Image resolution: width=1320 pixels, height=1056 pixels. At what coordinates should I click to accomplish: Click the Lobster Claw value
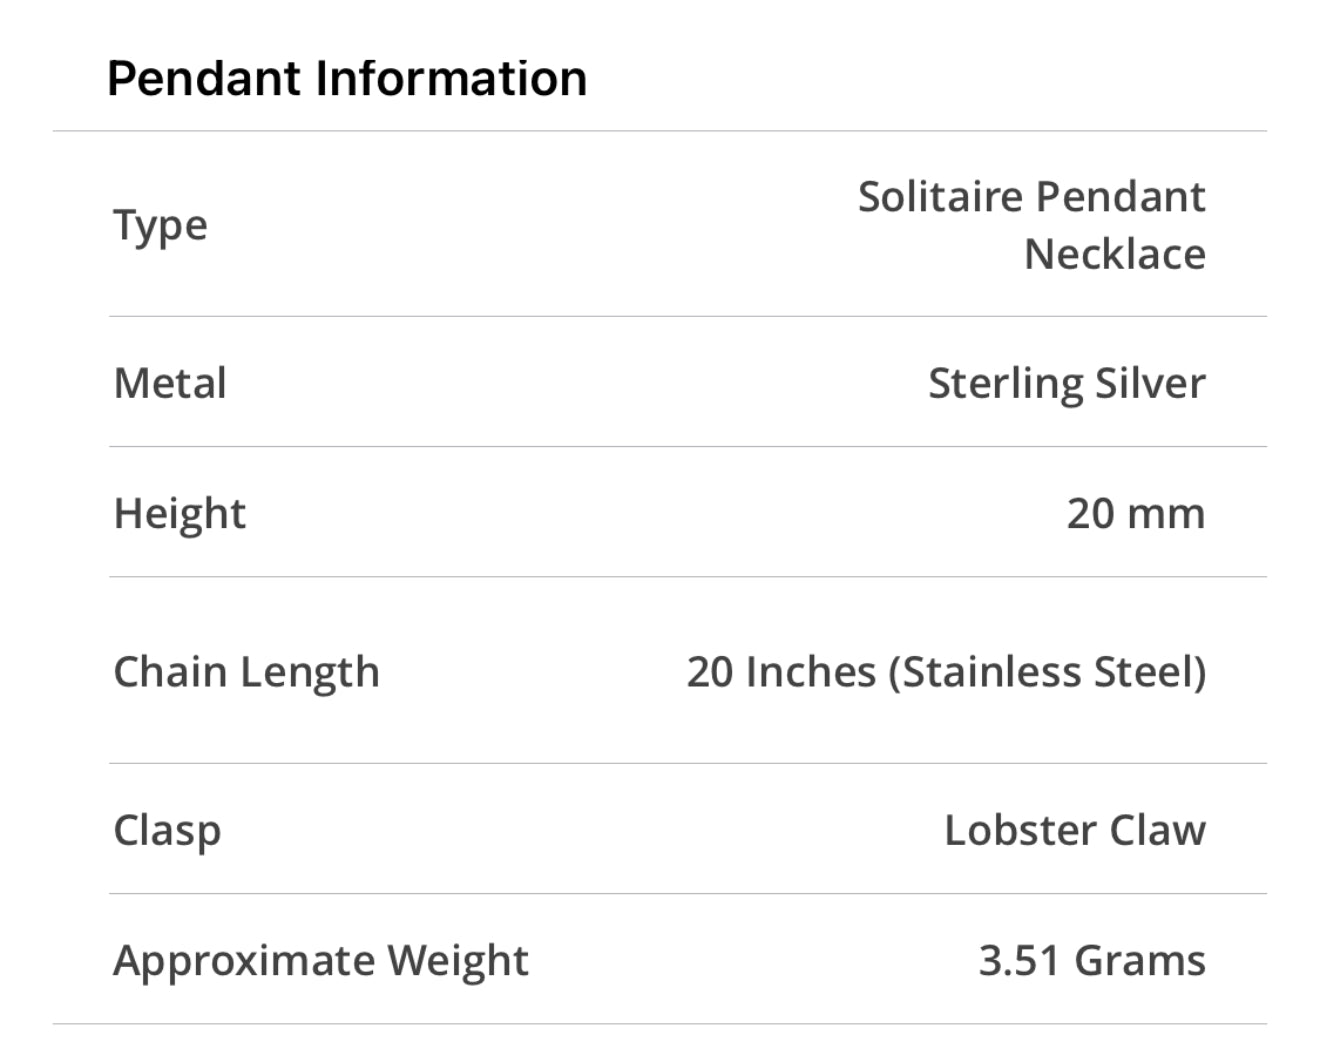(x=1074, y=830)
